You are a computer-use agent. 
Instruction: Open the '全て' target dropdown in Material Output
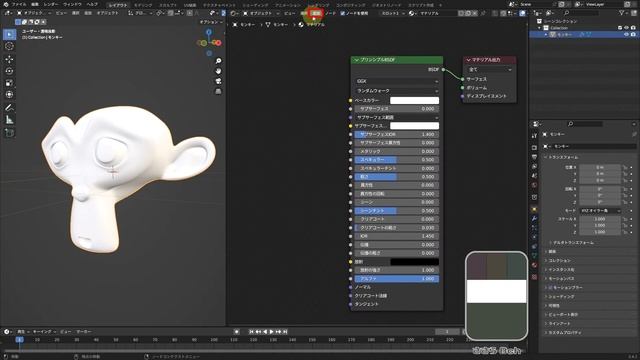[x=489, y=69]
